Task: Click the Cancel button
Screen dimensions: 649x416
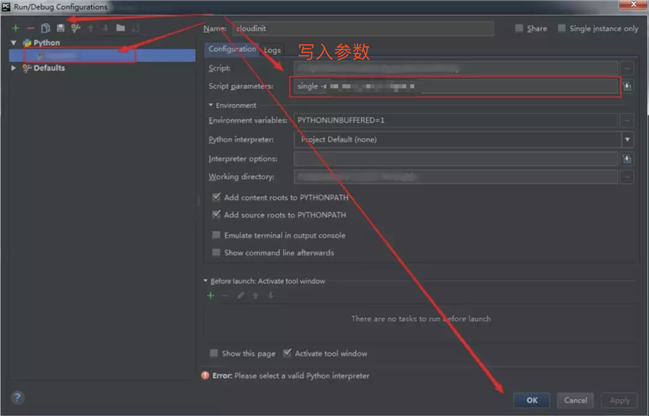Action: click(x=575, y=400)
